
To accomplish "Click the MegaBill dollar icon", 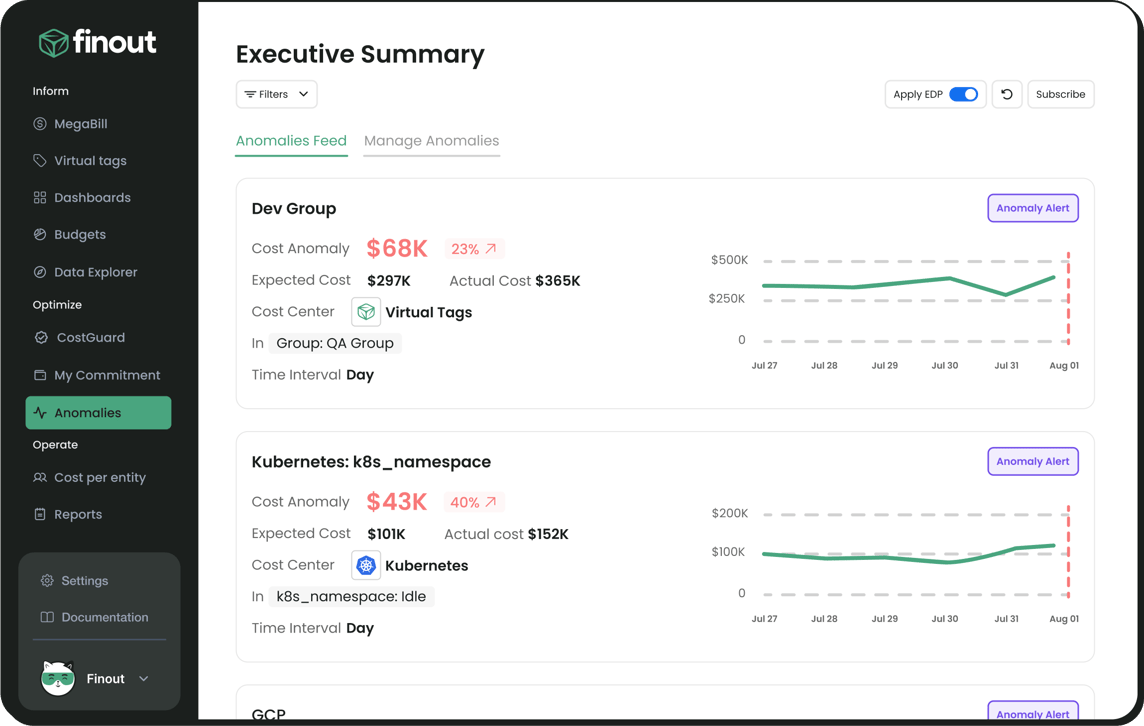I will click(x=40, y=124).
